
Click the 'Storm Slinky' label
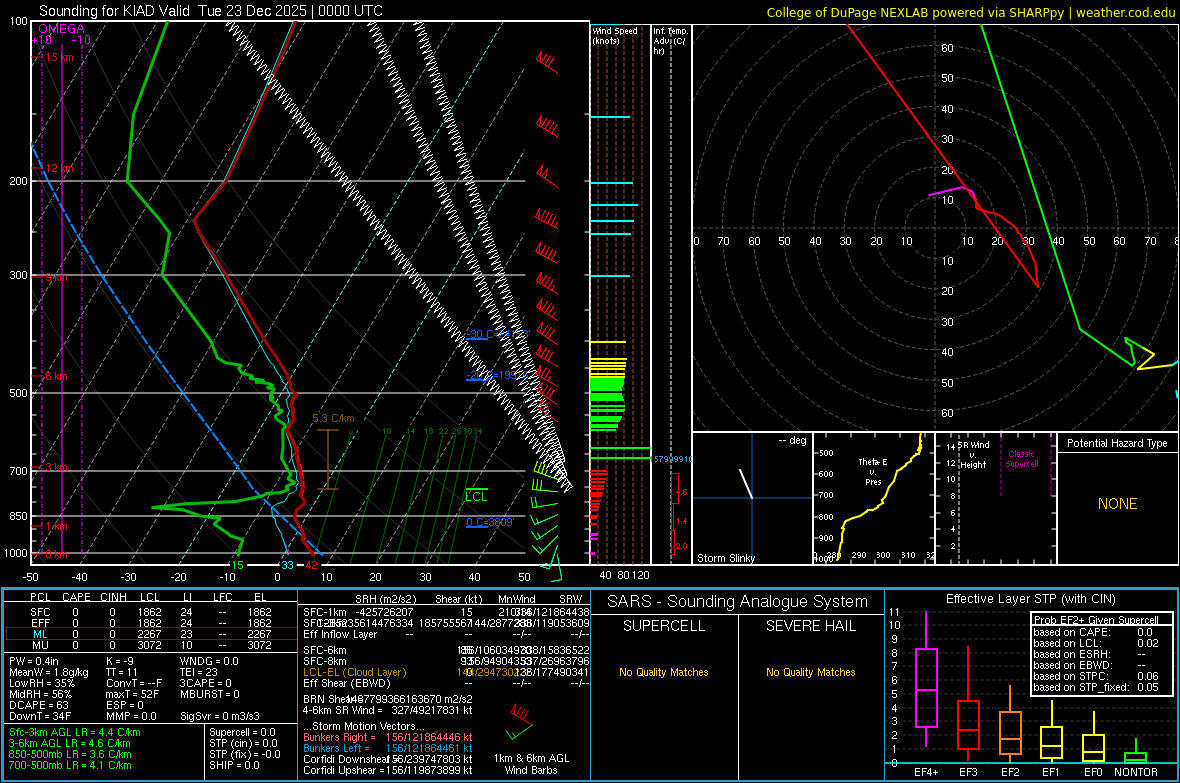pos(725,558)
